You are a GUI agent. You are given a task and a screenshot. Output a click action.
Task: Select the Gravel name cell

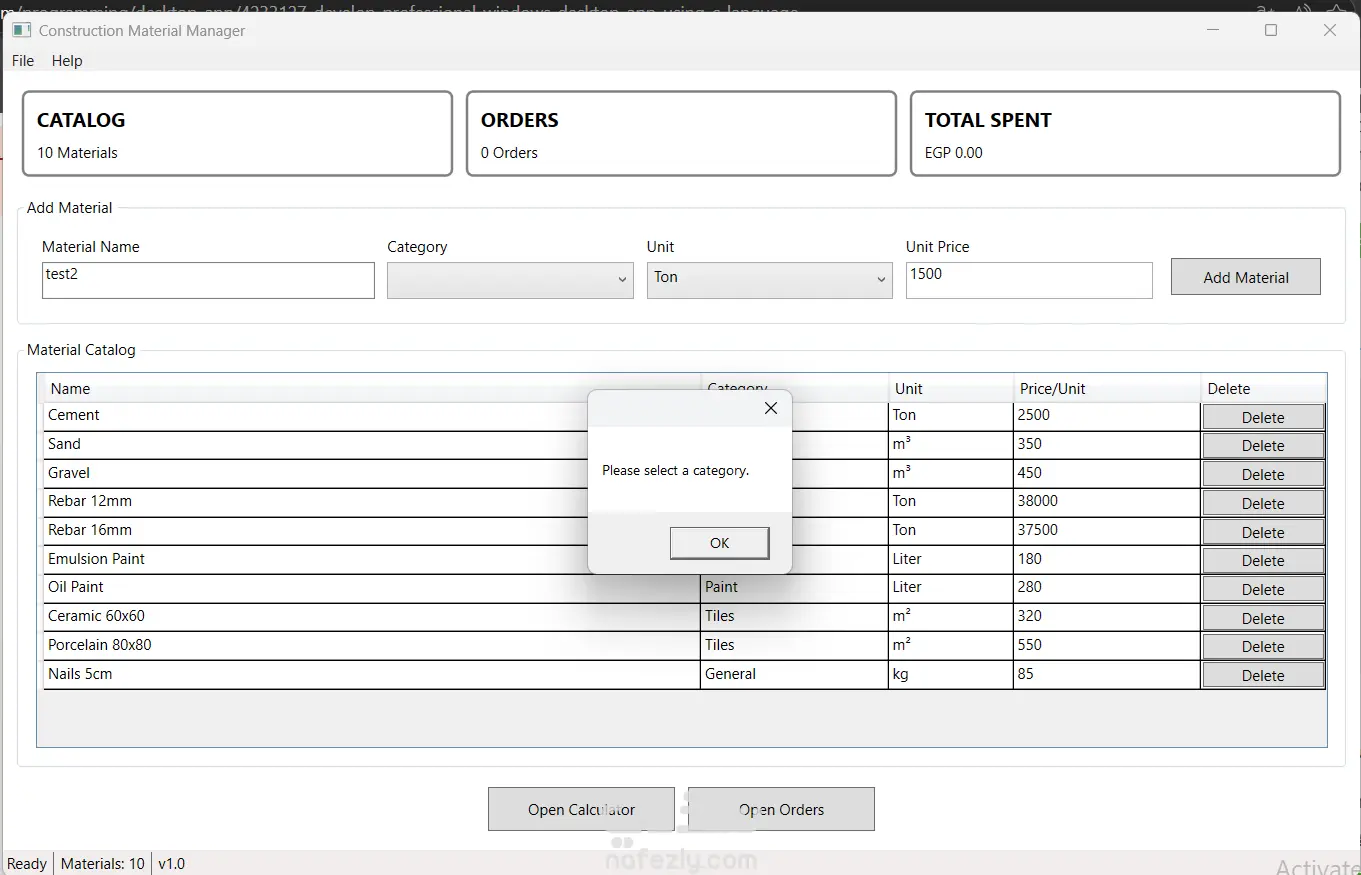pos(372,474)
